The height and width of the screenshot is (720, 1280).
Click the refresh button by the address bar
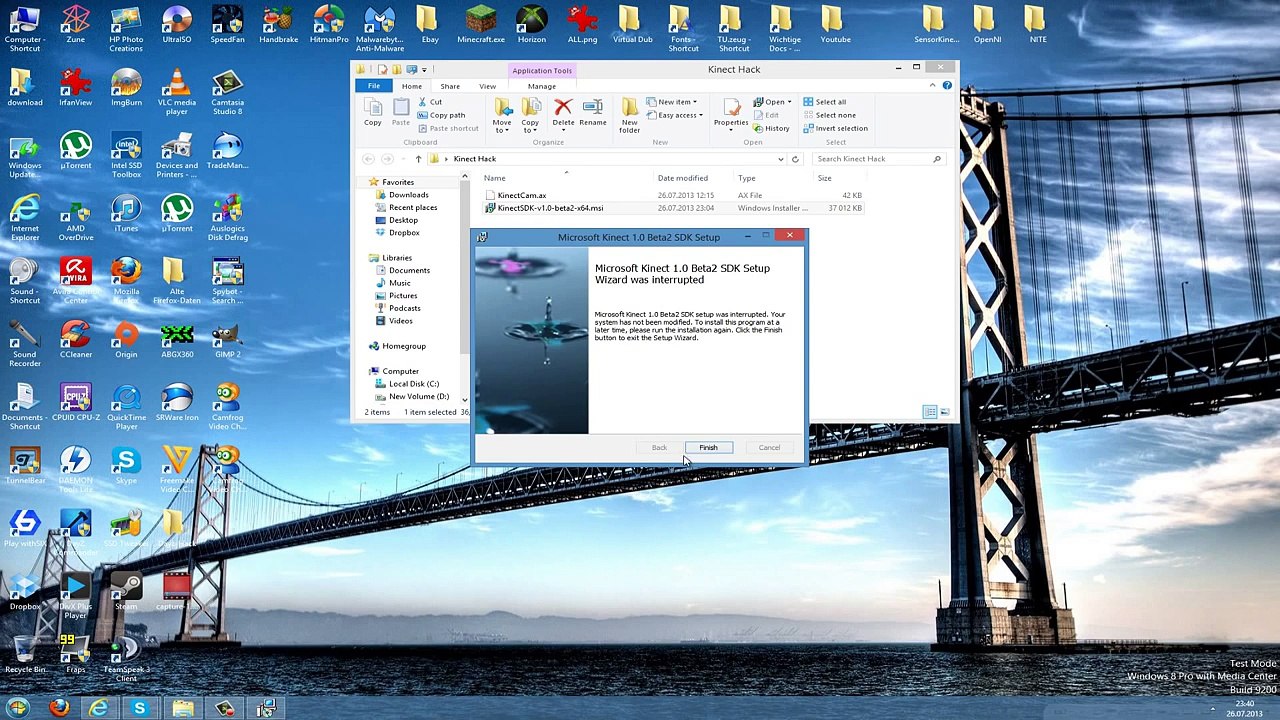coord(795,159)
